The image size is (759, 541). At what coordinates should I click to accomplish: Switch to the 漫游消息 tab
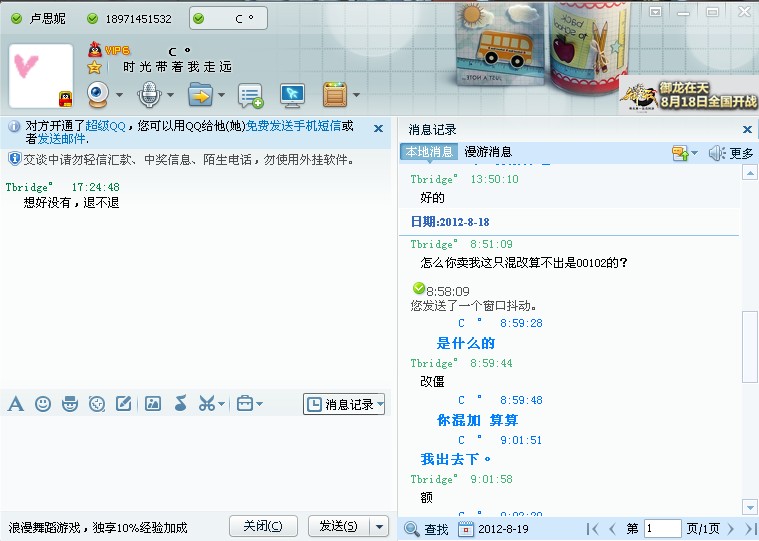(488, 152)
